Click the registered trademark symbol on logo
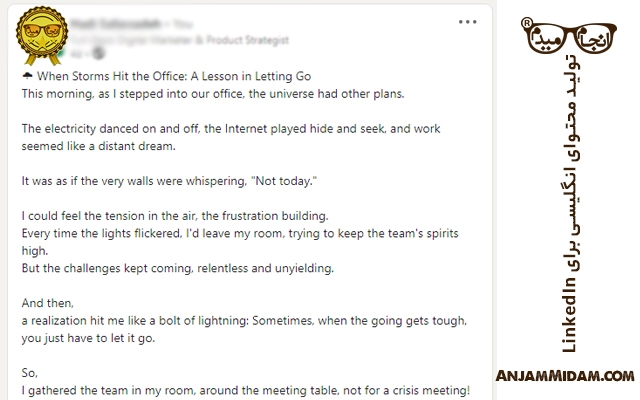640x400 pixels. tap(527, 23)
